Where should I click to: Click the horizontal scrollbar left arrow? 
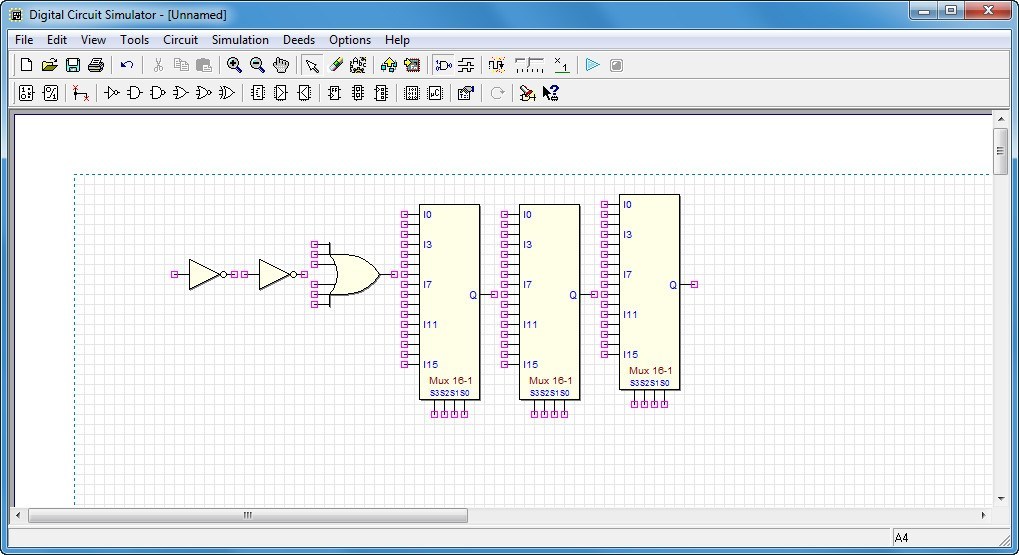pos(18,515)
